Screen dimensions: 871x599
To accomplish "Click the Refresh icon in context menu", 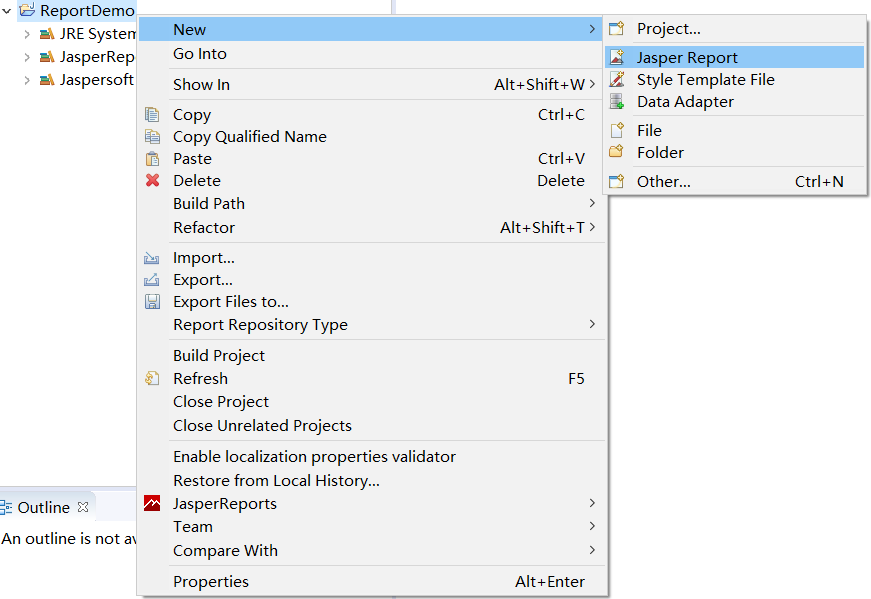I will pyautogui.click(x=152, y=379).
